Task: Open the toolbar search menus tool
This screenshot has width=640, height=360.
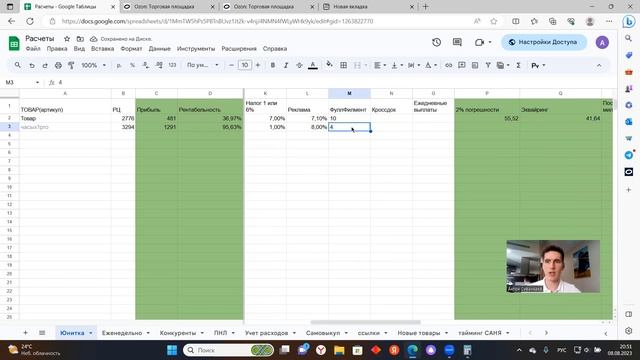Action: 18,65
